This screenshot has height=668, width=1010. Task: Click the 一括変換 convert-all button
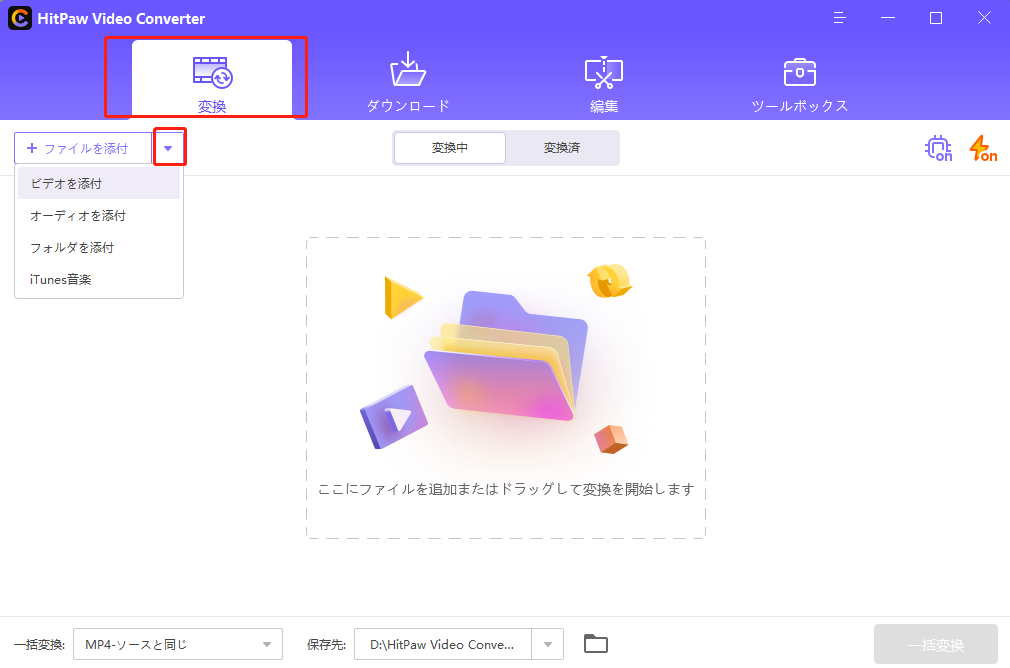click(x=936, y=644)
